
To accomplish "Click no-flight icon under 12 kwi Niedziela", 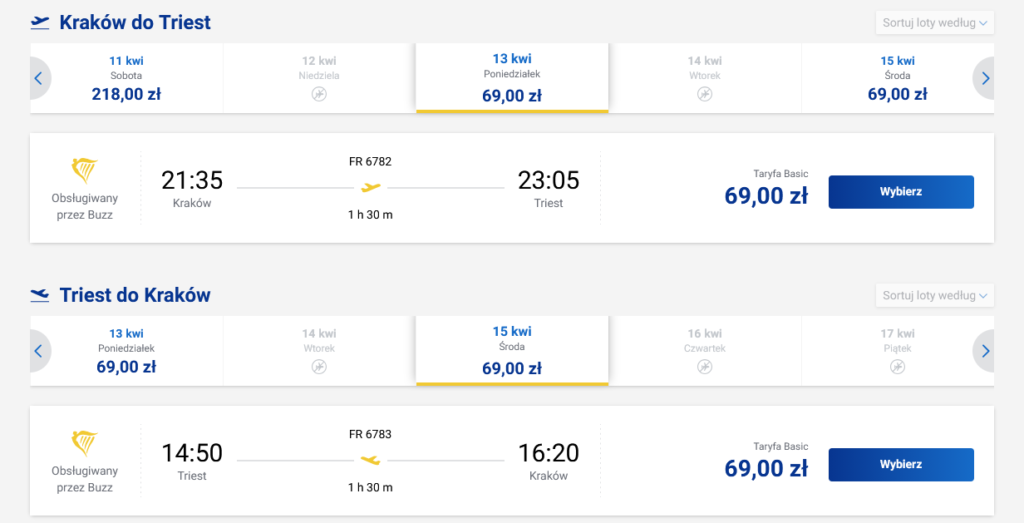I will tap(319, 94).
